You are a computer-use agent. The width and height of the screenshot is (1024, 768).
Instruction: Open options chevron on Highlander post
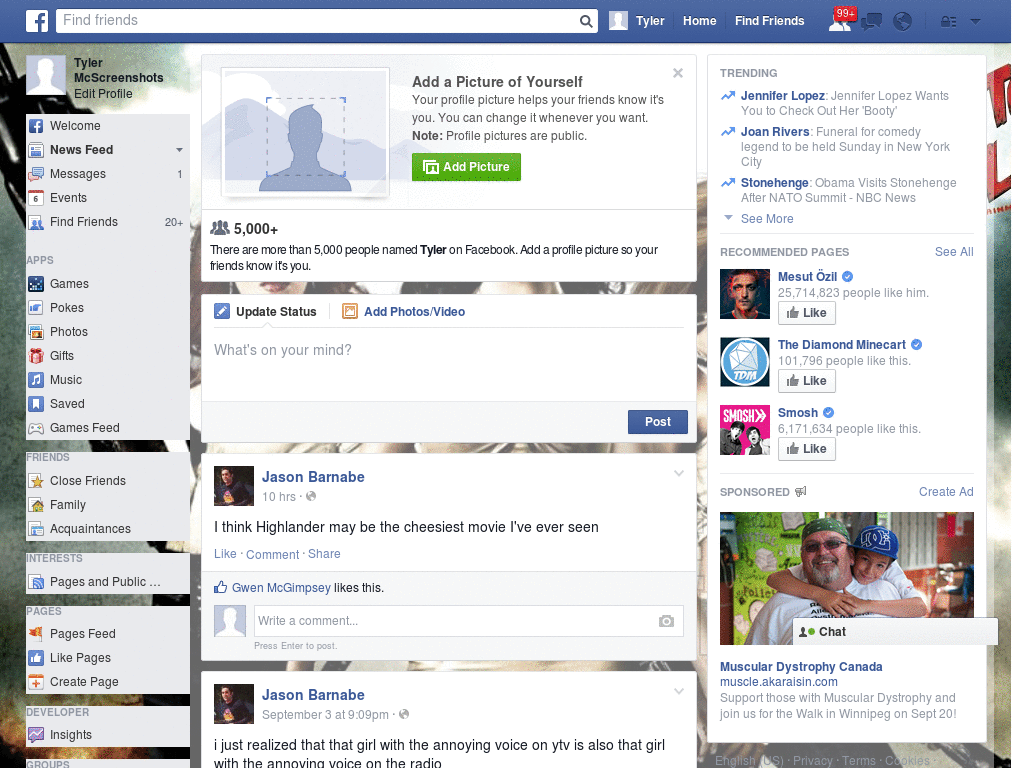(679, 473)
